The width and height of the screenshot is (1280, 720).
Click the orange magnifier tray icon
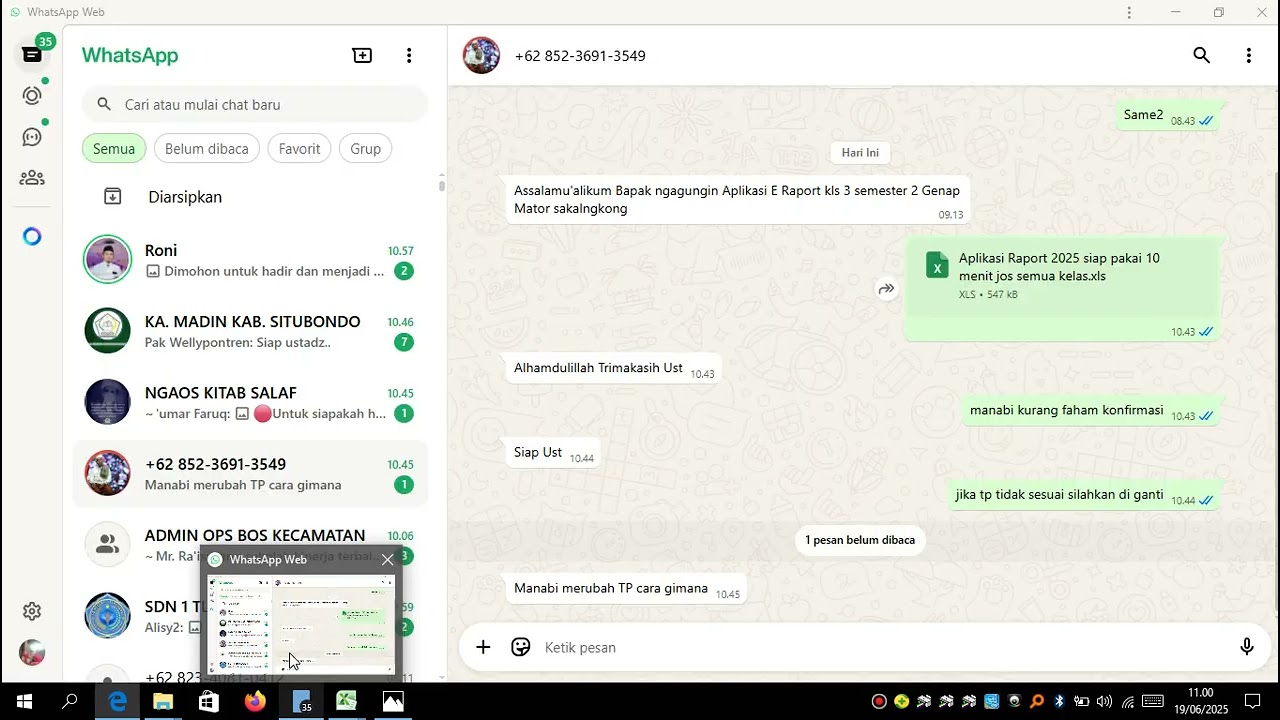point(1037,701)
